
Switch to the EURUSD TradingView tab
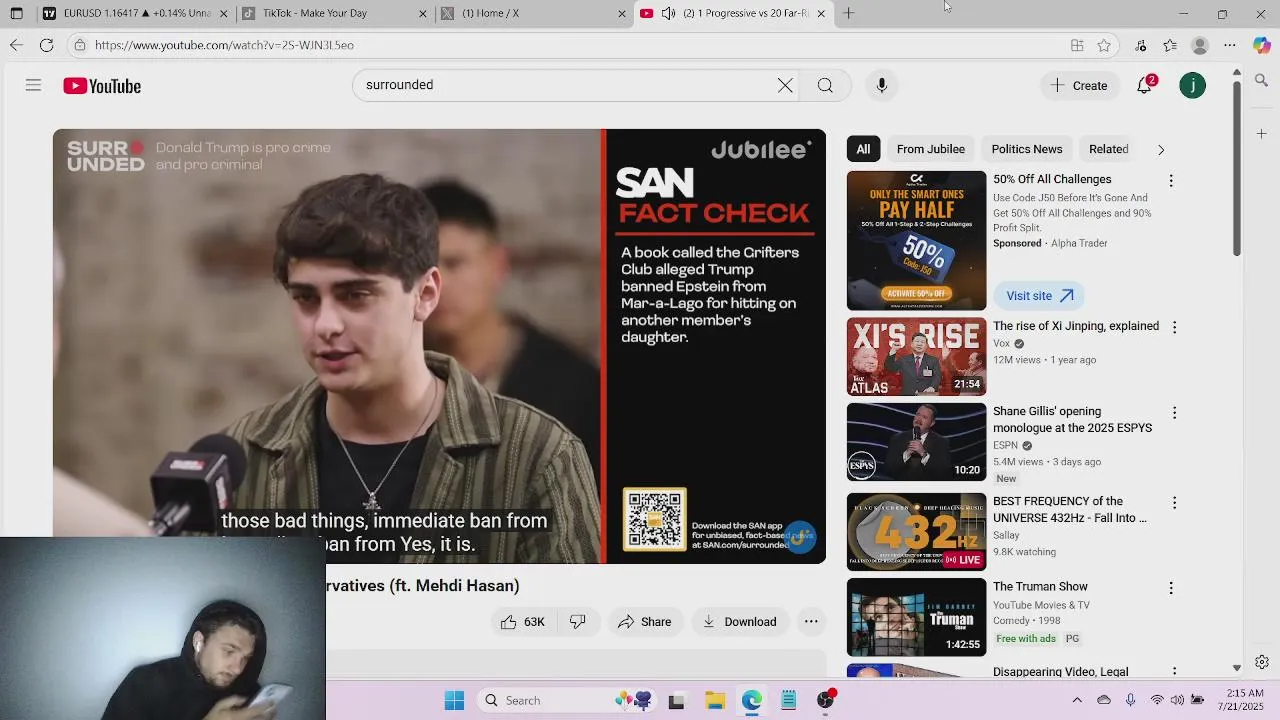pos(135,13)
